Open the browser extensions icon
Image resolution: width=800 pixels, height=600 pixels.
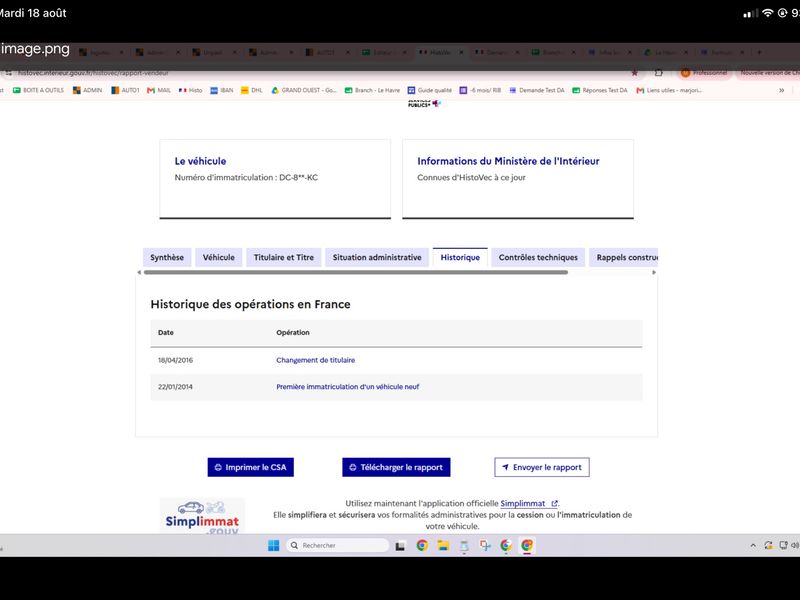pyautogui.click(x=659, y=73)
